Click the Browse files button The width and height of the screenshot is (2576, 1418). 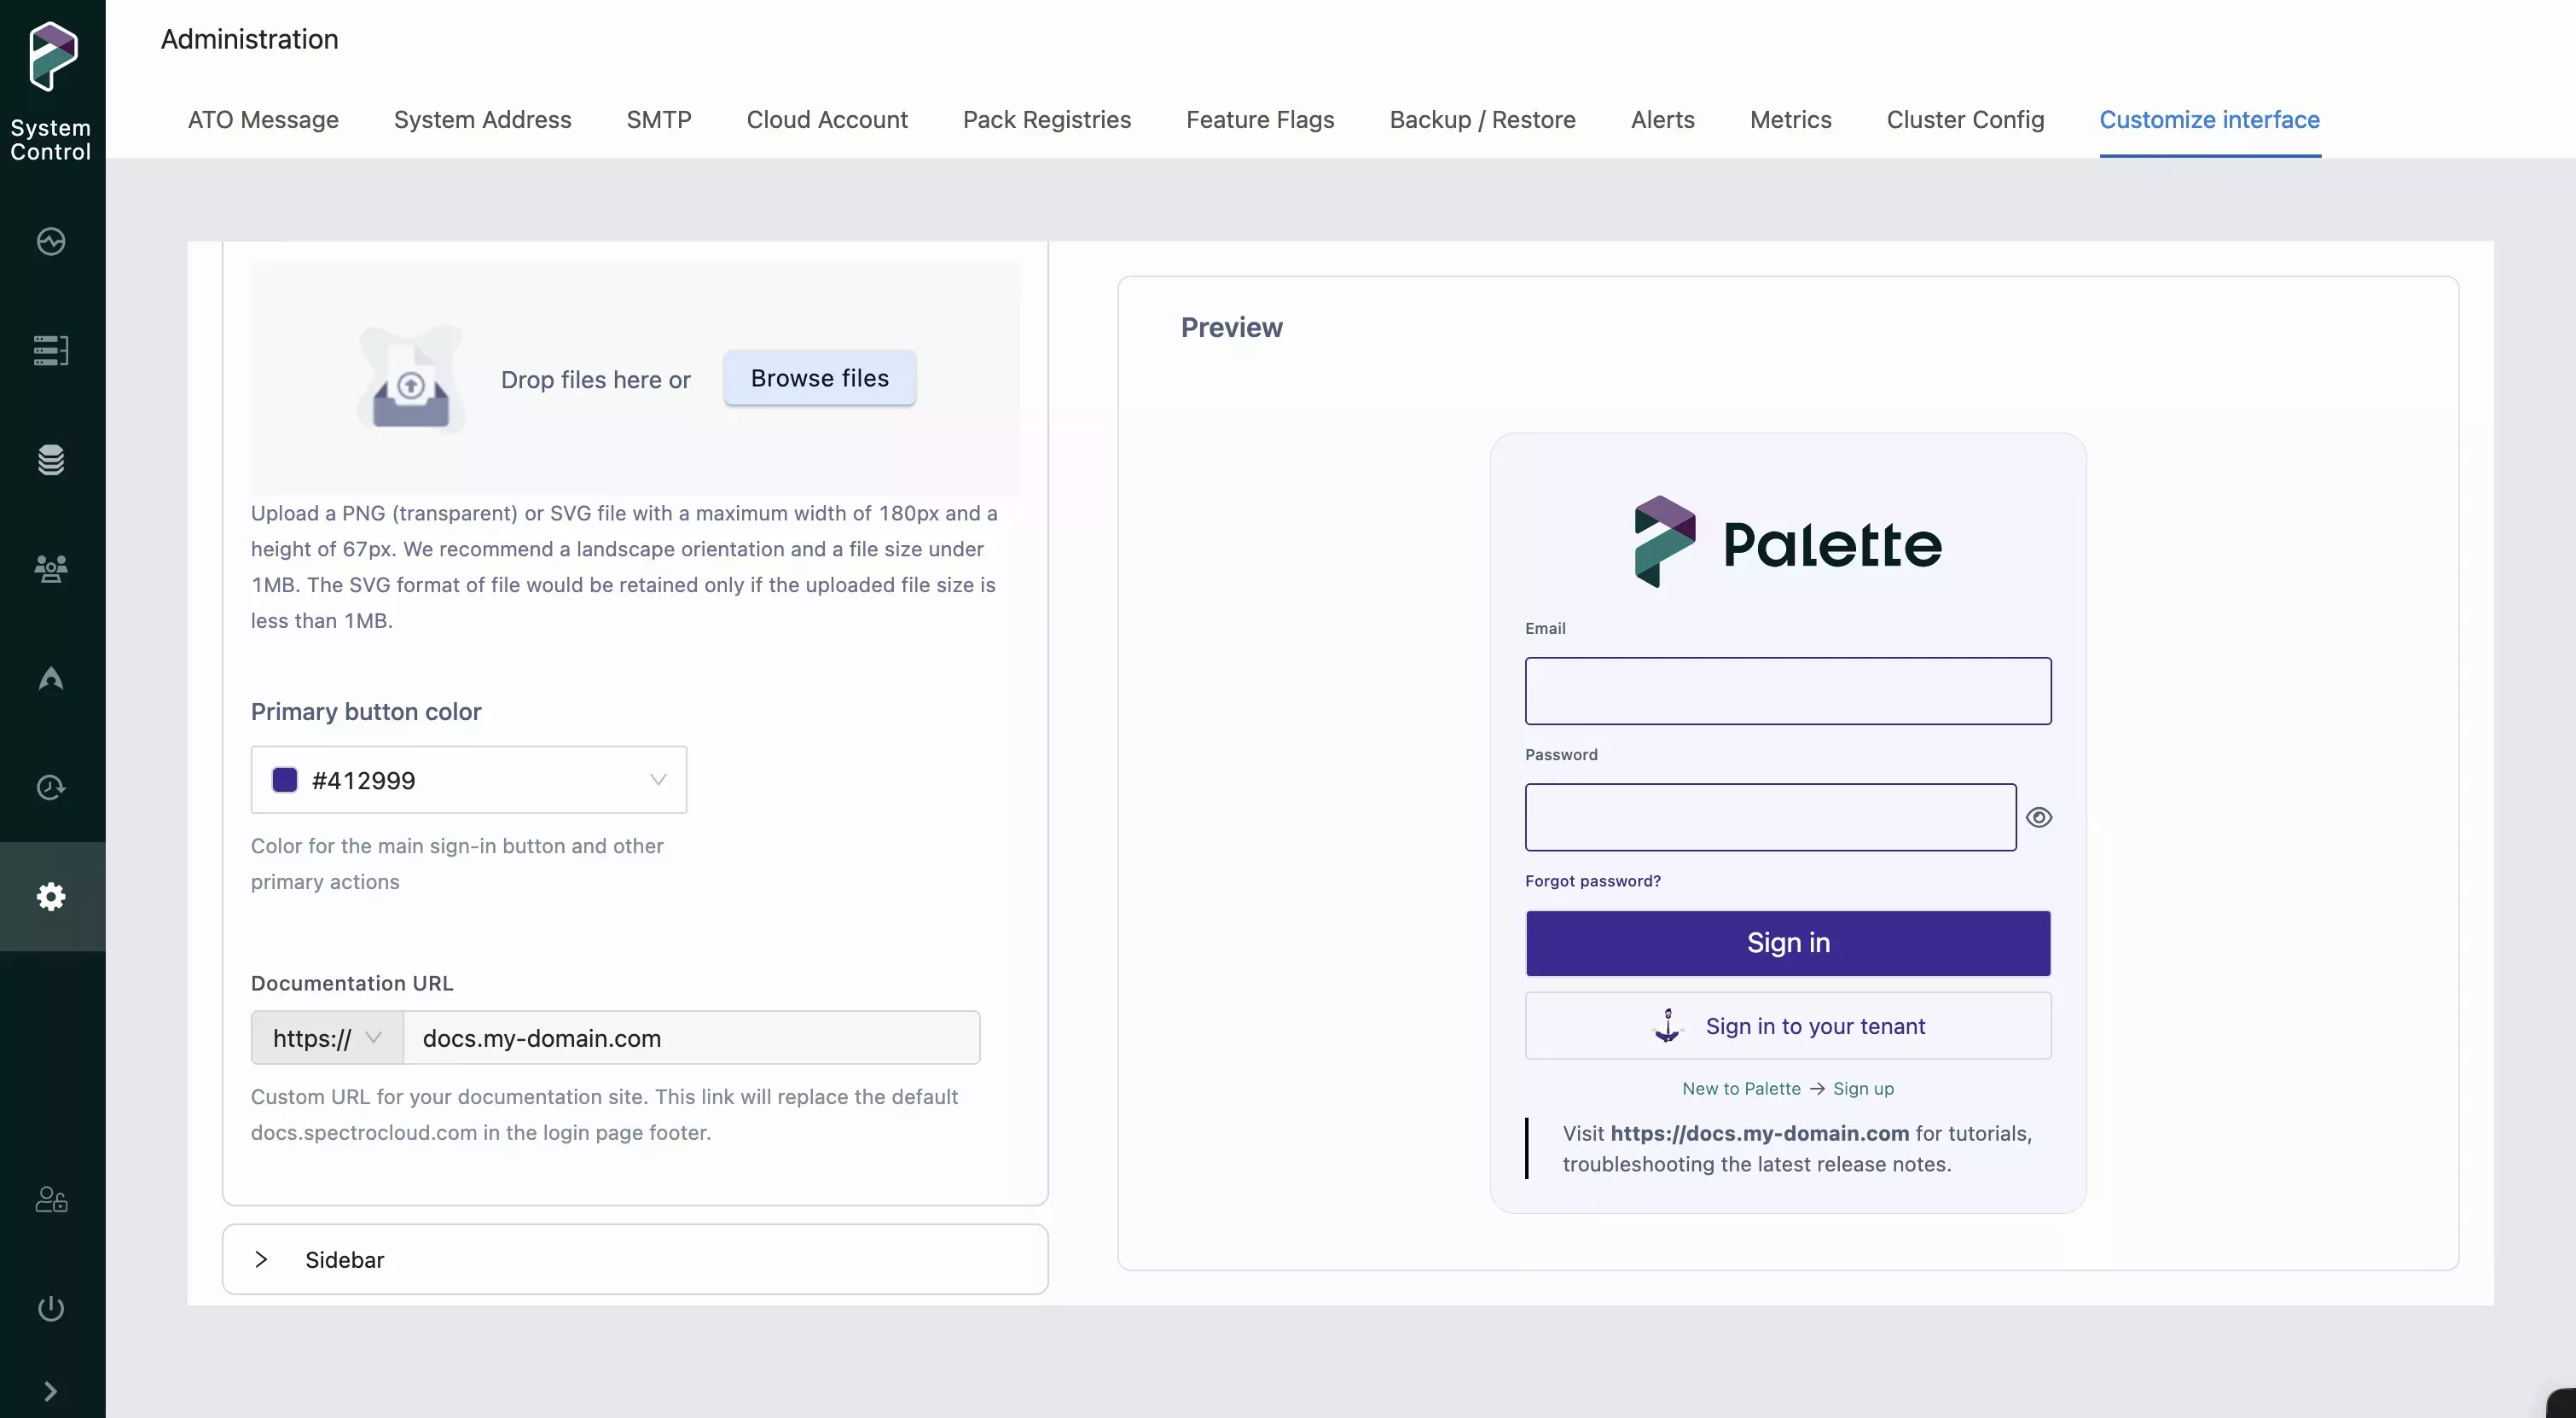click(819, 378)
